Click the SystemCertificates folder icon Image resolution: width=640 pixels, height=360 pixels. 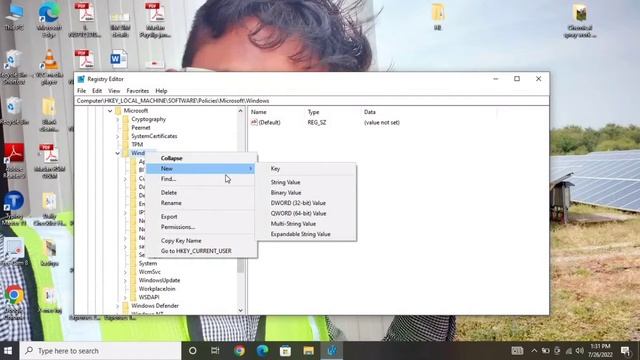click(126, 136)
